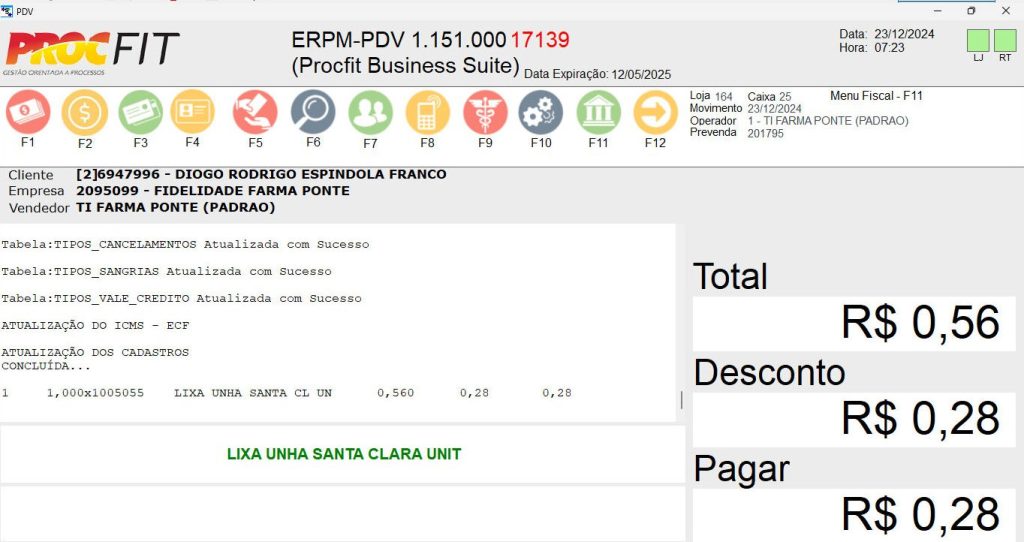This screenshot has width=1024, height=542.
Task: Click the RT green status indicator
Action: tap(1005, 40)
